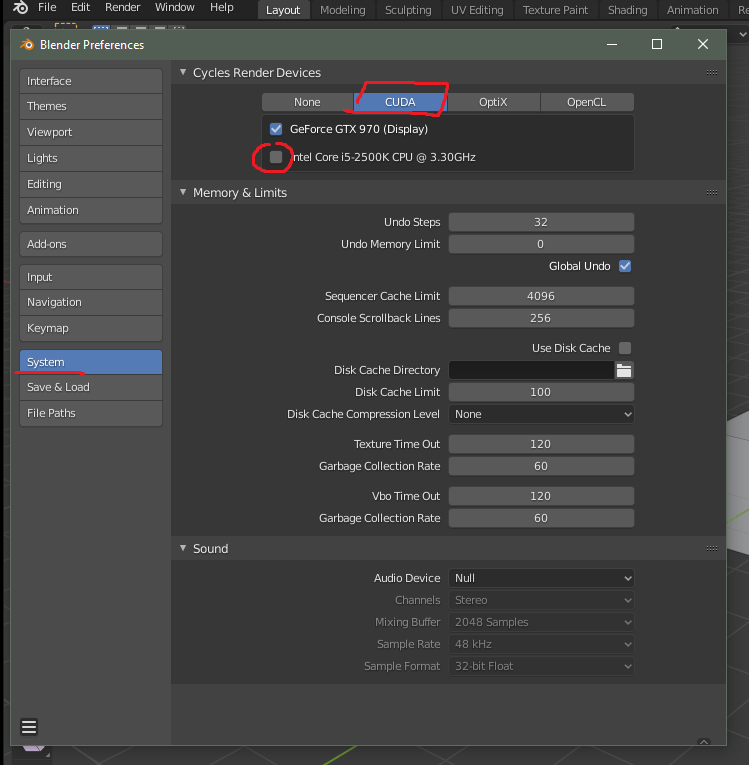Grab Sound panel drag handle
This screenshot has height=765, width=749.
tap(712, 548)
